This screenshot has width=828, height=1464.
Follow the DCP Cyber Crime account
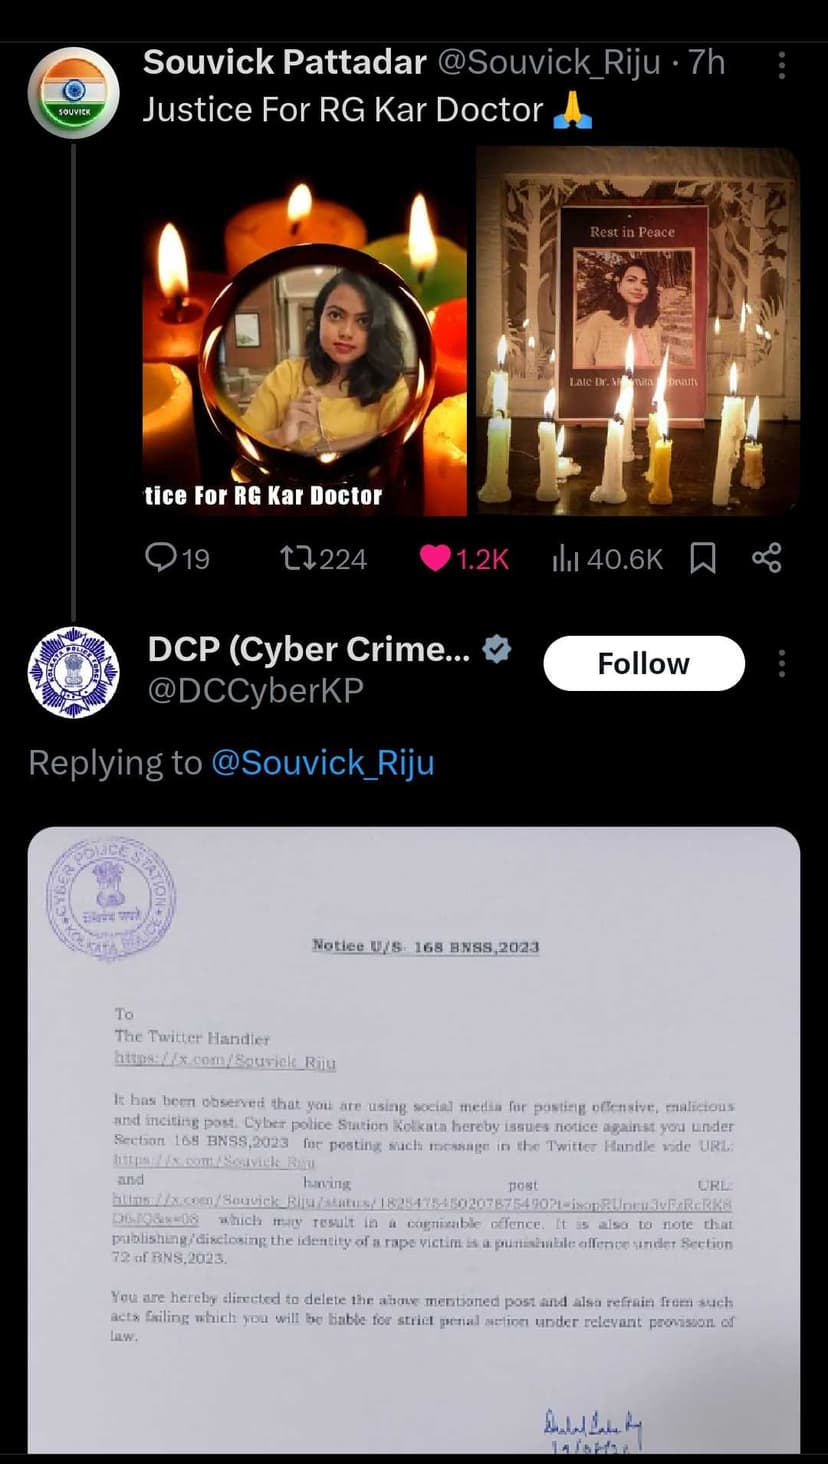644,663
